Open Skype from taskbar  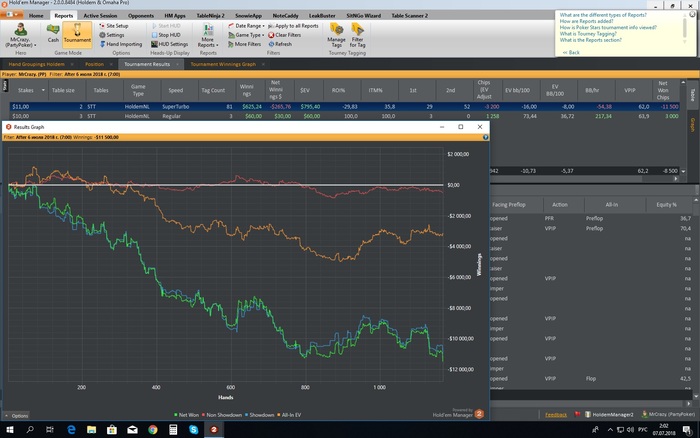pos(193,430)
